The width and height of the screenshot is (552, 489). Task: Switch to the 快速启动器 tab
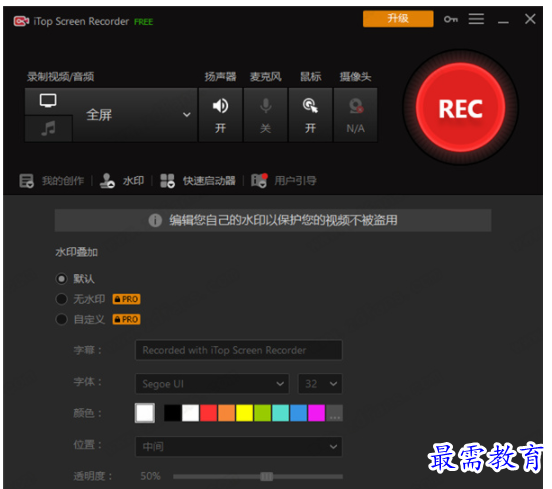point(198,181)
